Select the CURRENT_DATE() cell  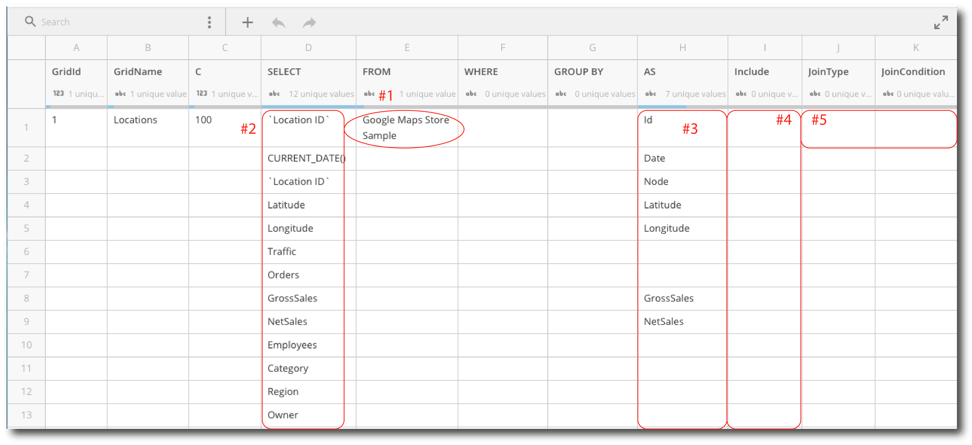coord(309,159)
